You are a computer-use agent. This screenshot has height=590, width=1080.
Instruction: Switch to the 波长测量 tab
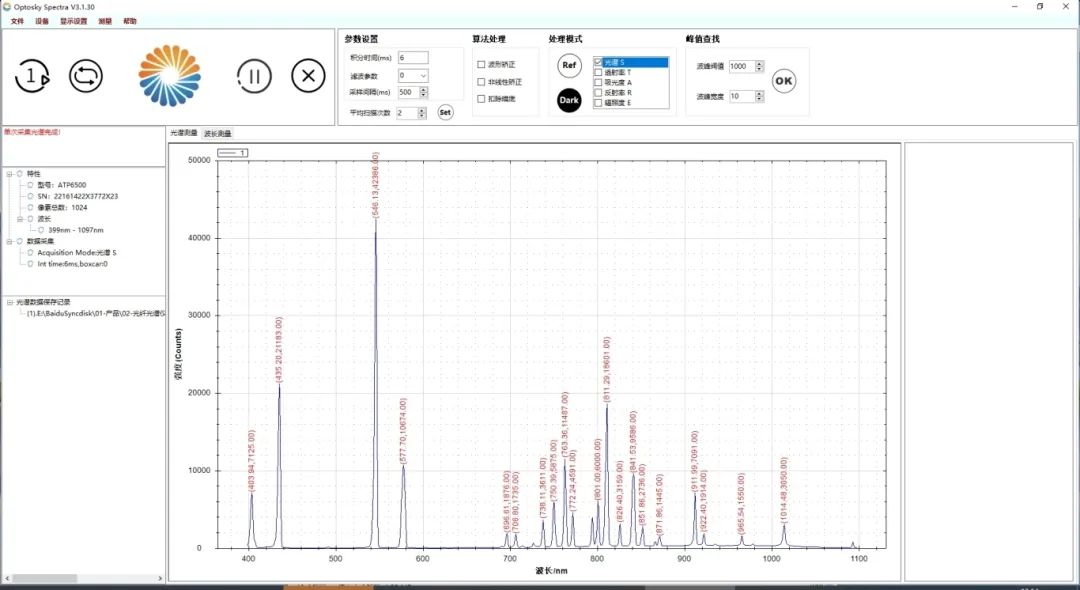click(217, 133)
